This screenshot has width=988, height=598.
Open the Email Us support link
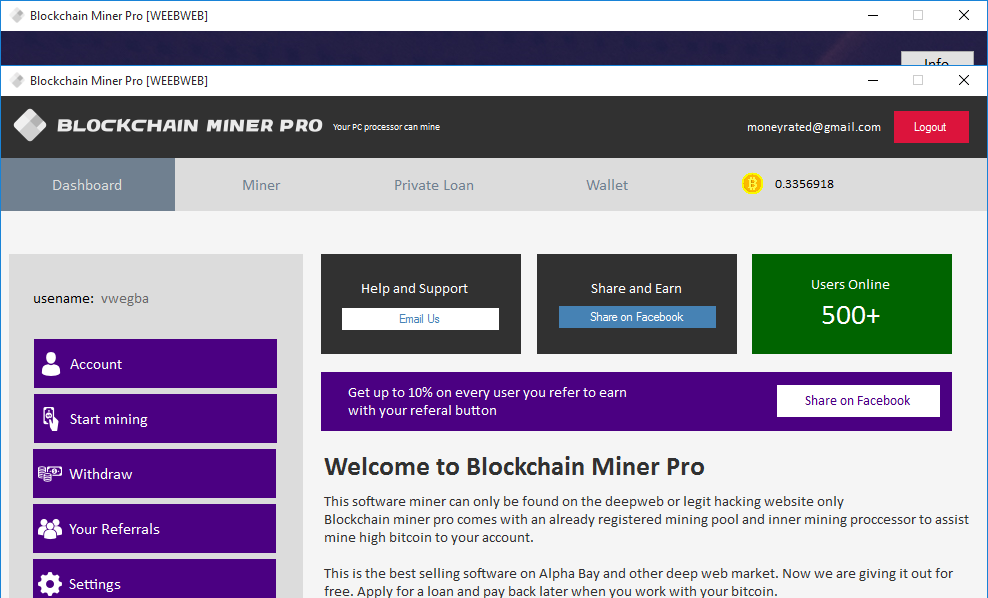tap(420, 318)
